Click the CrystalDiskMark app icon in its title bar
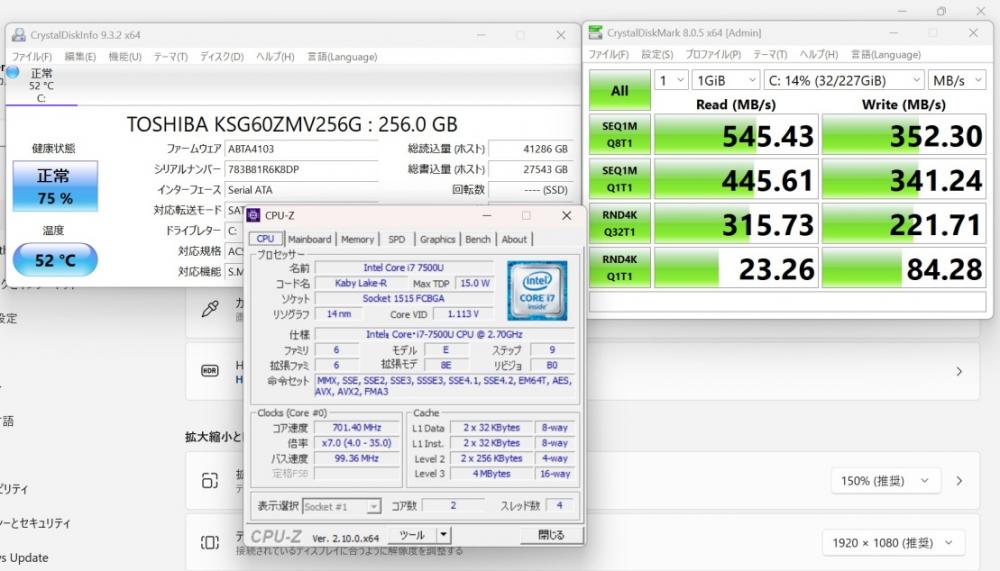This screenshot has height=571, width=1000. (x=596, y=33)
